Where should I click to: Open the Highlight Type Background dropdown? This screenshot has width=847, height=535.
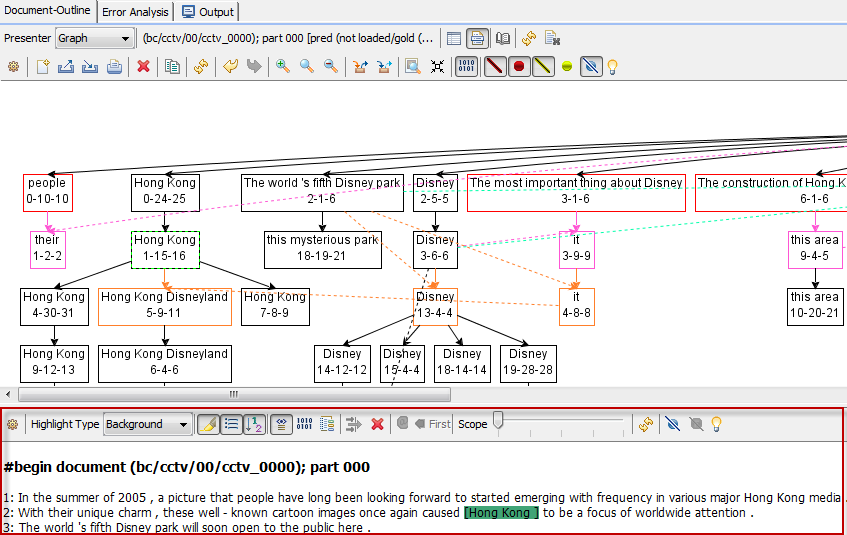click(x=147, y=424)
